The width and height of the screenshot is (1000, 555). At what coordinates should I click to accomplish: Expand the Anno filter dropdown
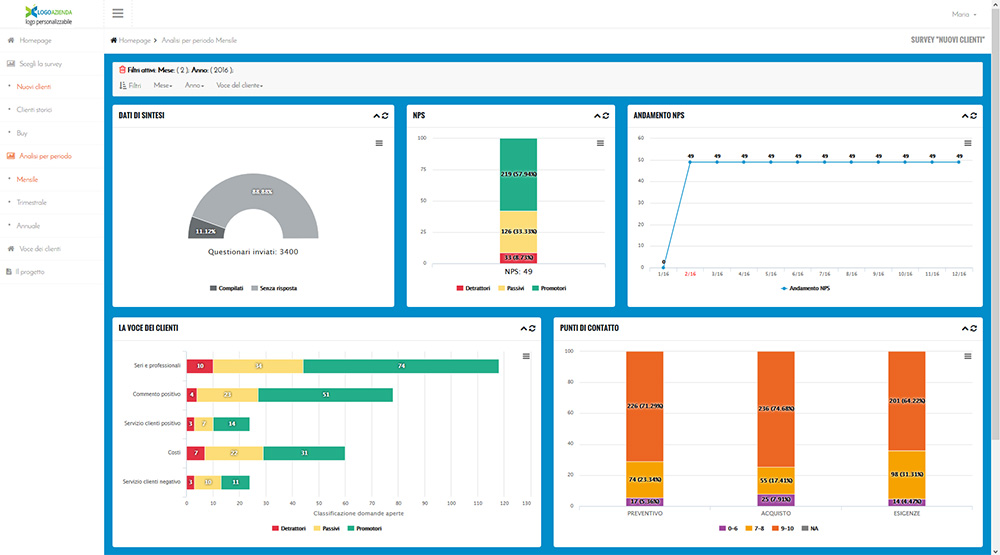tap(194, 86)
